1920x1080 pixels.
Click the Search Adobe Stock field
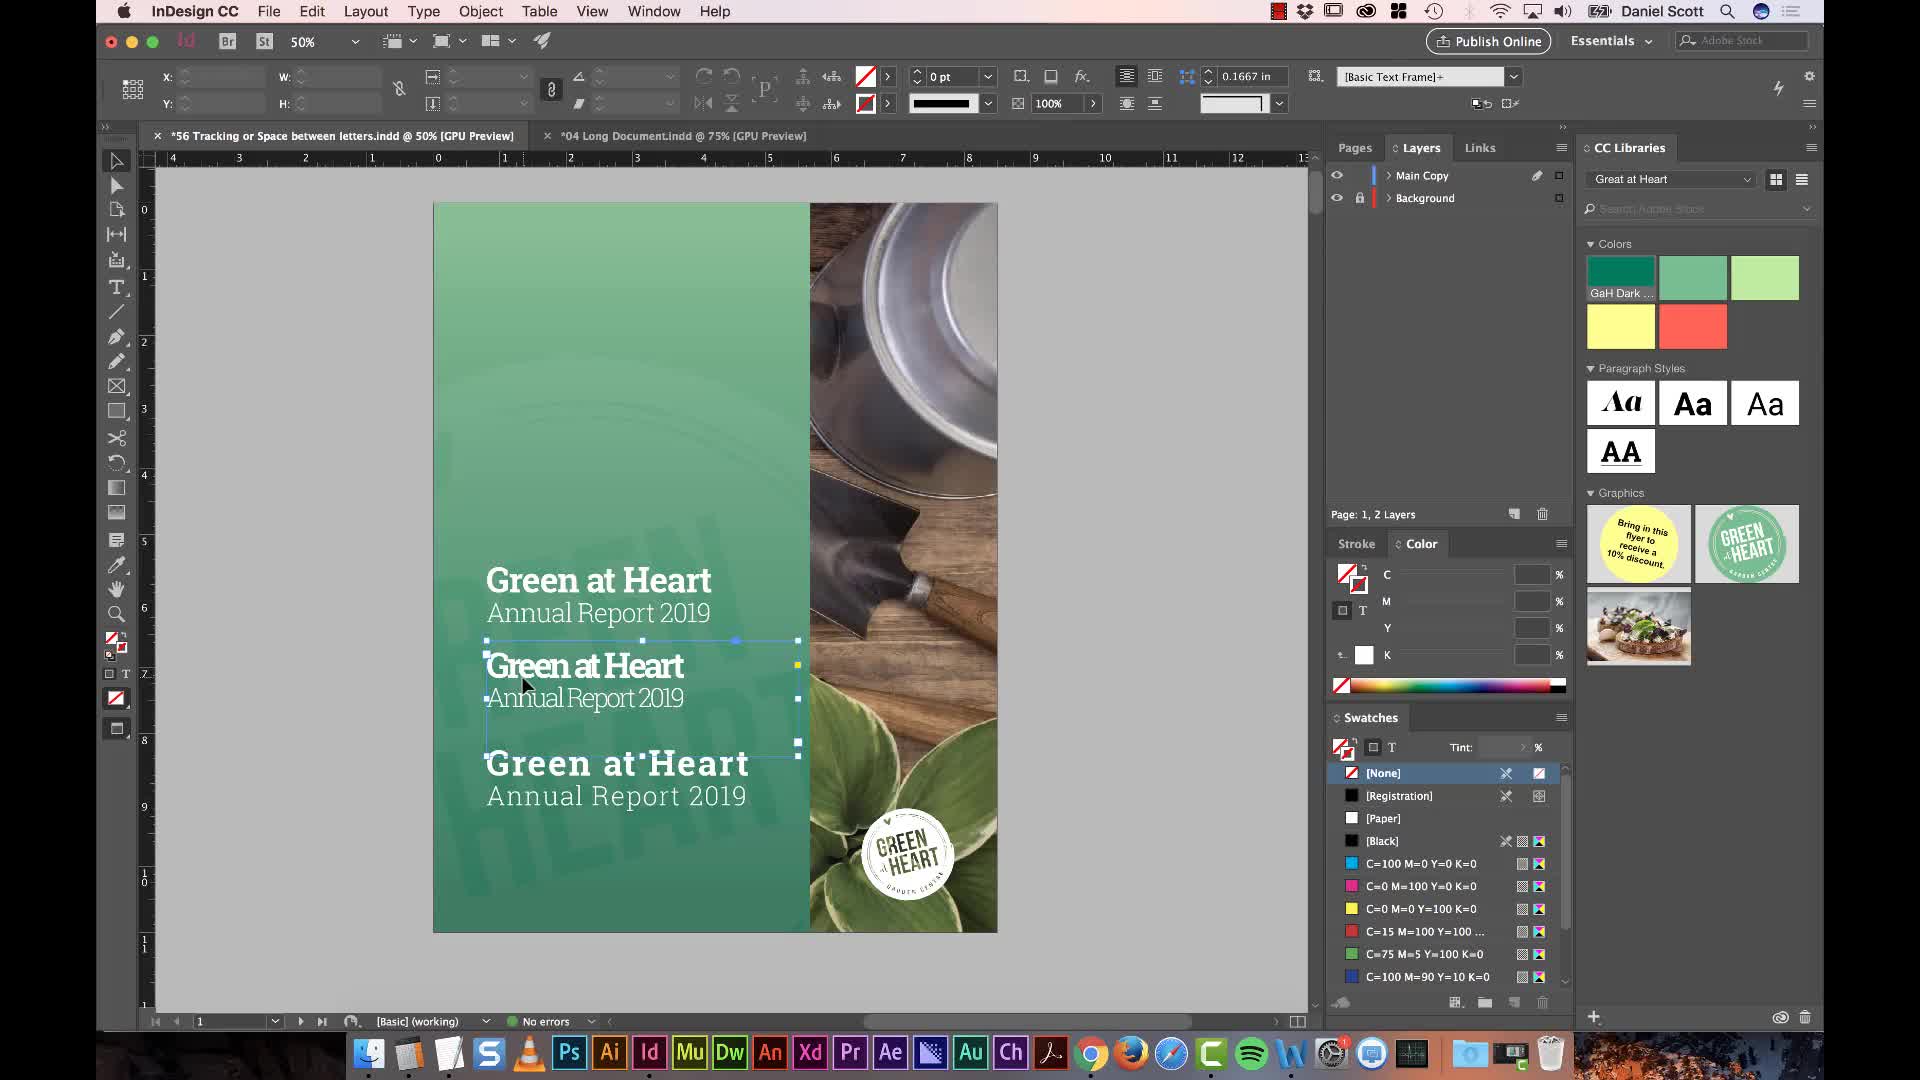coord(1698,209)
